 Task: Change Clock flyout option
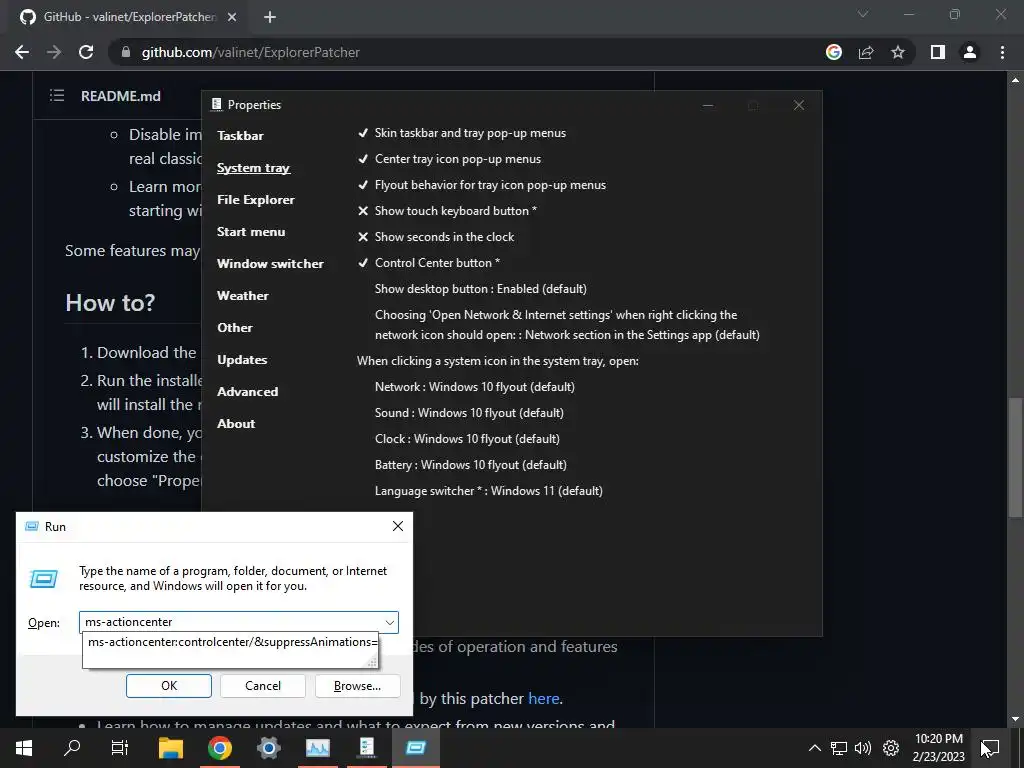467,439
